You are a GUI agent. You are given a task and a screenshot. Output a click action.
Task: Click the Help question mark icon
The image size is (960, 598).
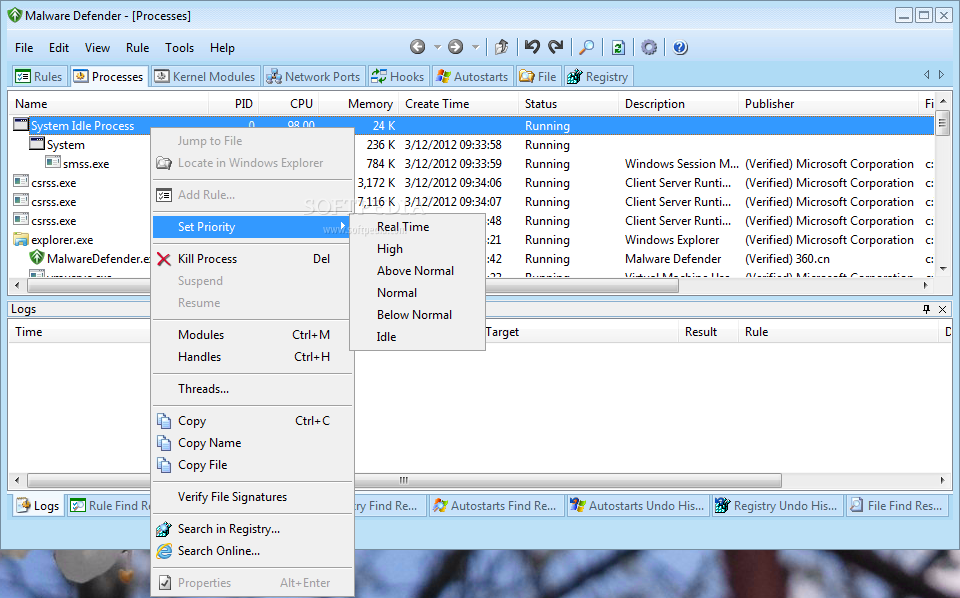pyautogui.click(x=680, y=47)
